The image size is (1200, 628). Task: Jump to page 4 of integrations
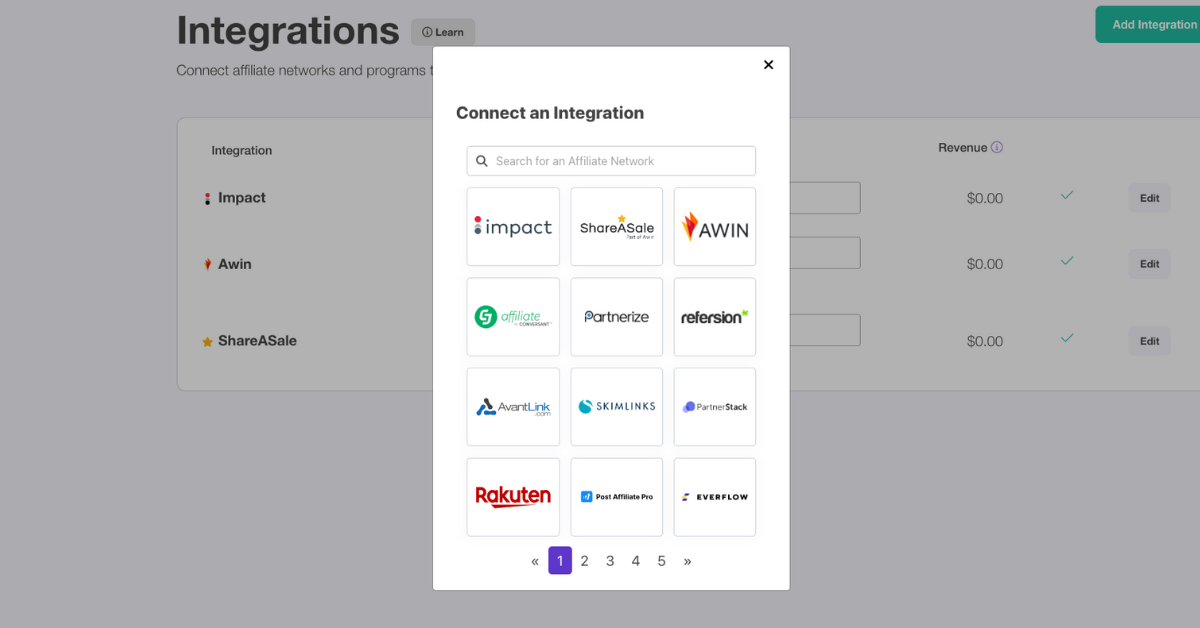pos(636,561)
